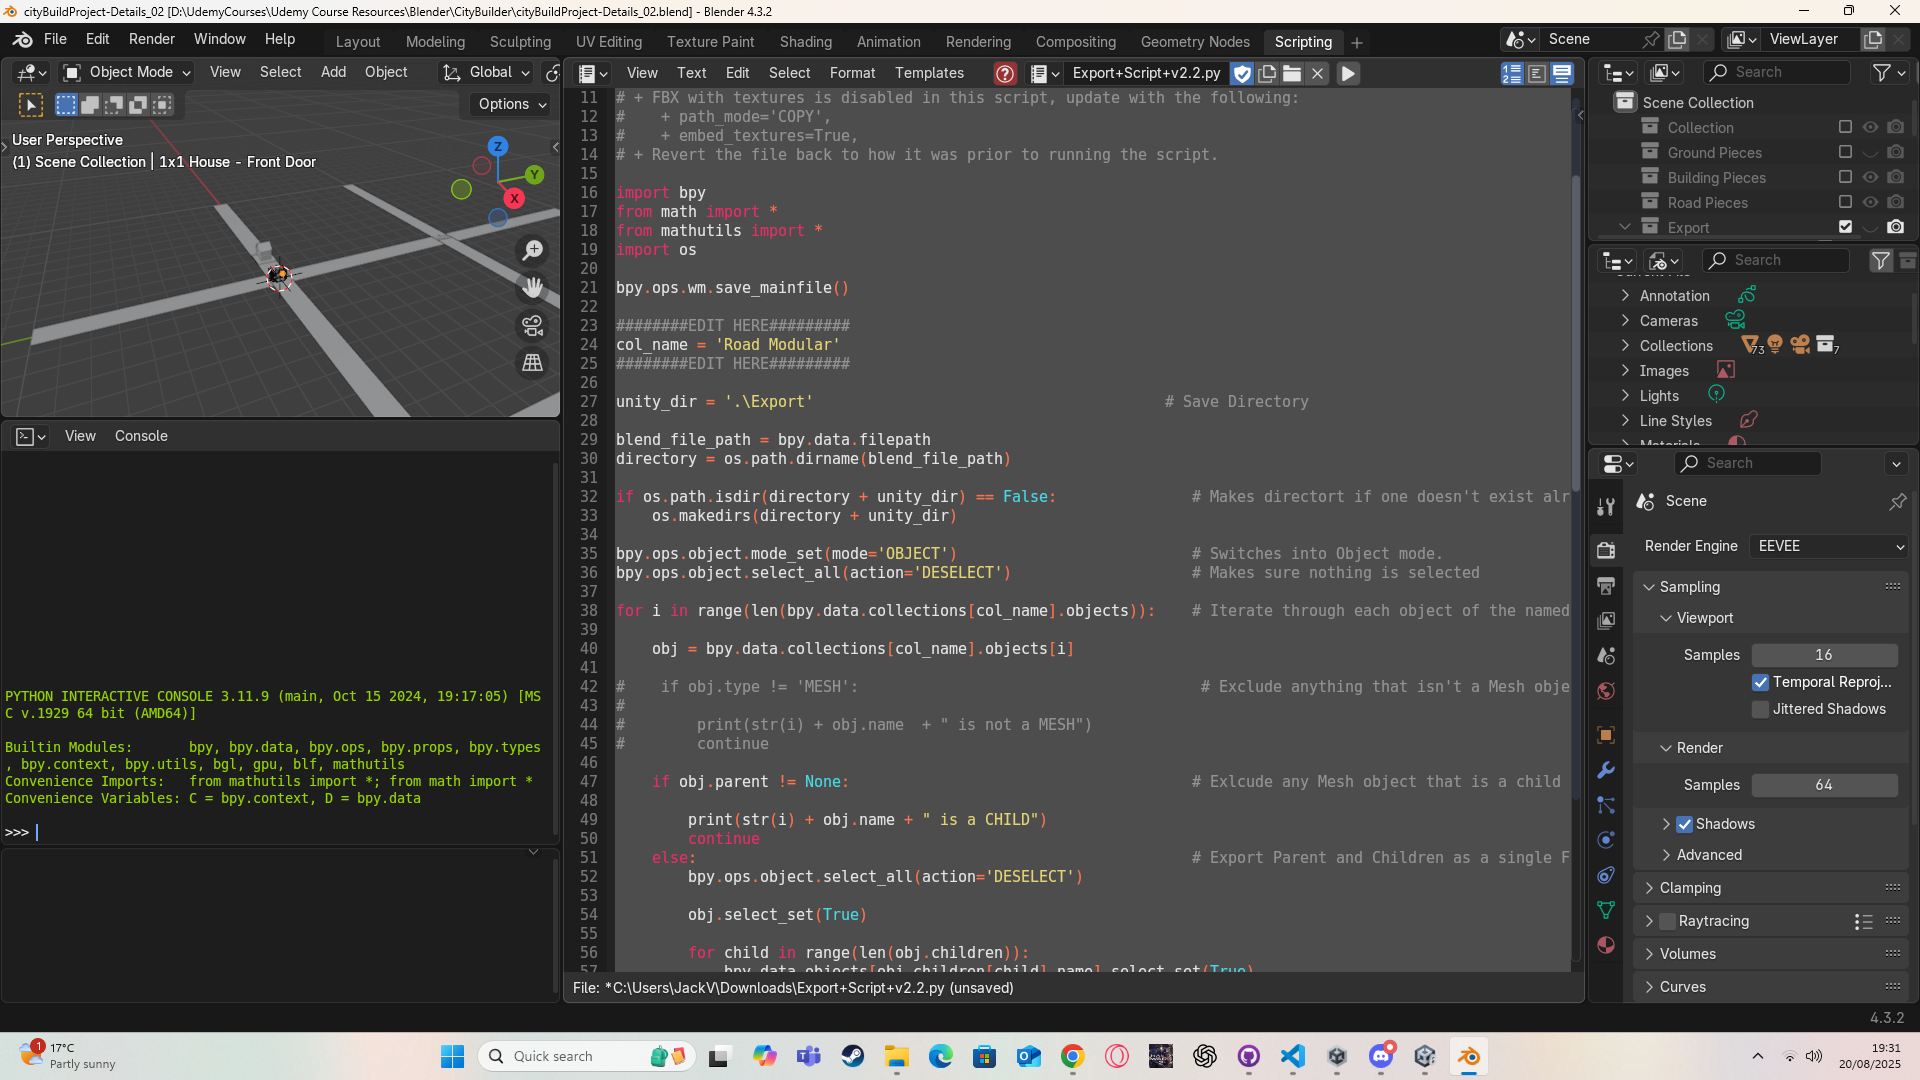
Task: Open Steam from the Windows taskbar
Action: tap(853, 1056)
